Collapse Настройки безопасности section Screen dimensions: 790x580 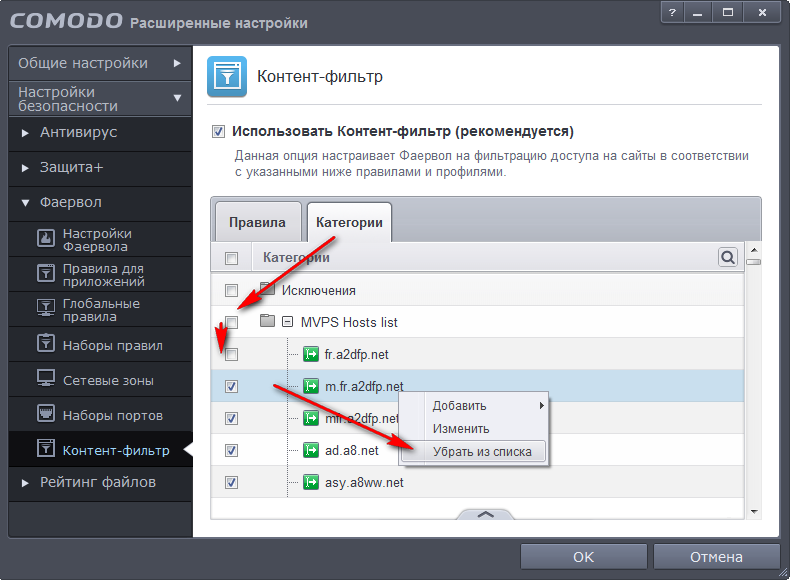click(x=100, y=99)
